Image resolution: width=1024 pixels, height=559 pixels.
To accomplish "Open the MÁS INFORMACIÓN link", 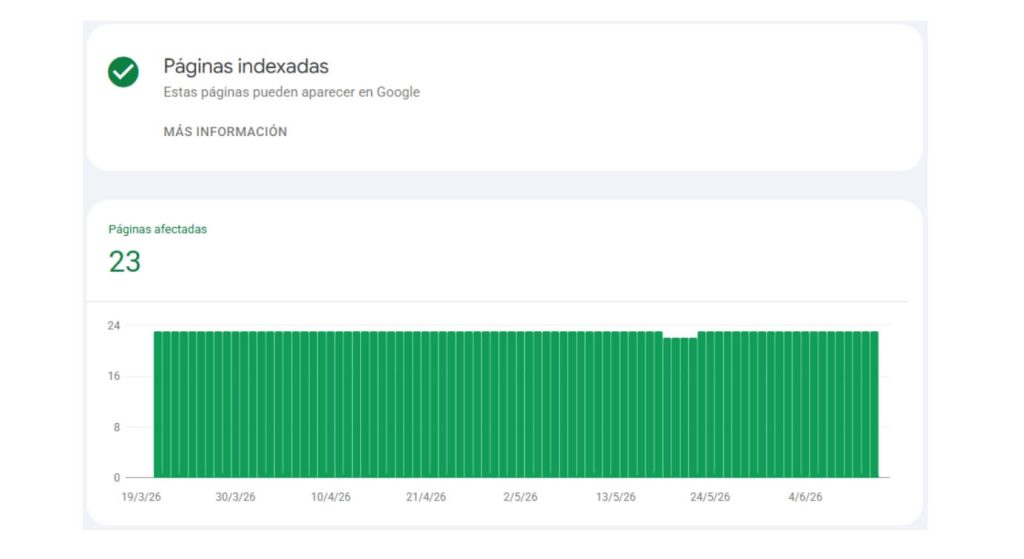I will coord(225,132).
